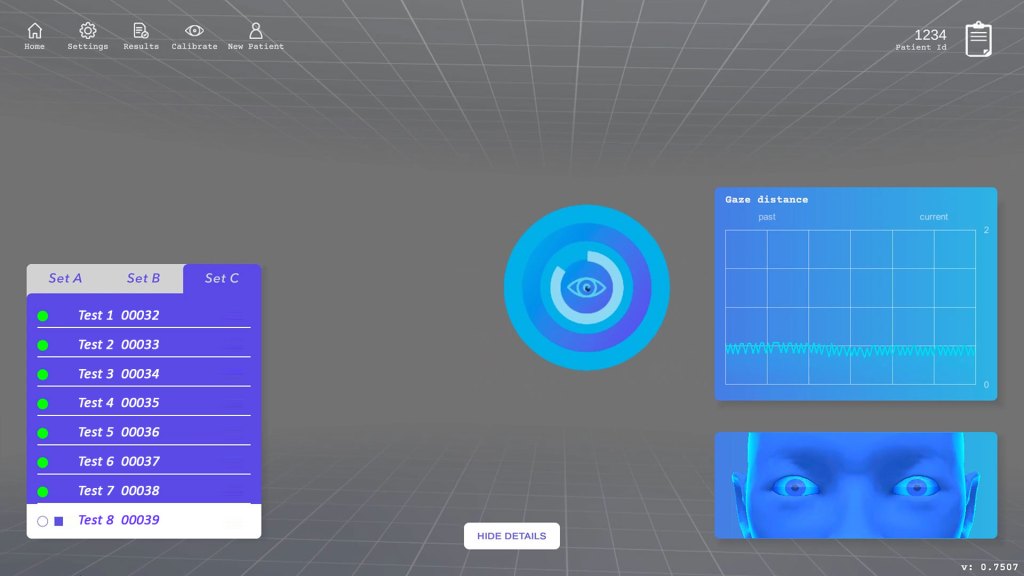1024x576 pixels.
Task: Click the green status dot of Test 1
Action: (x=42, y=316)
